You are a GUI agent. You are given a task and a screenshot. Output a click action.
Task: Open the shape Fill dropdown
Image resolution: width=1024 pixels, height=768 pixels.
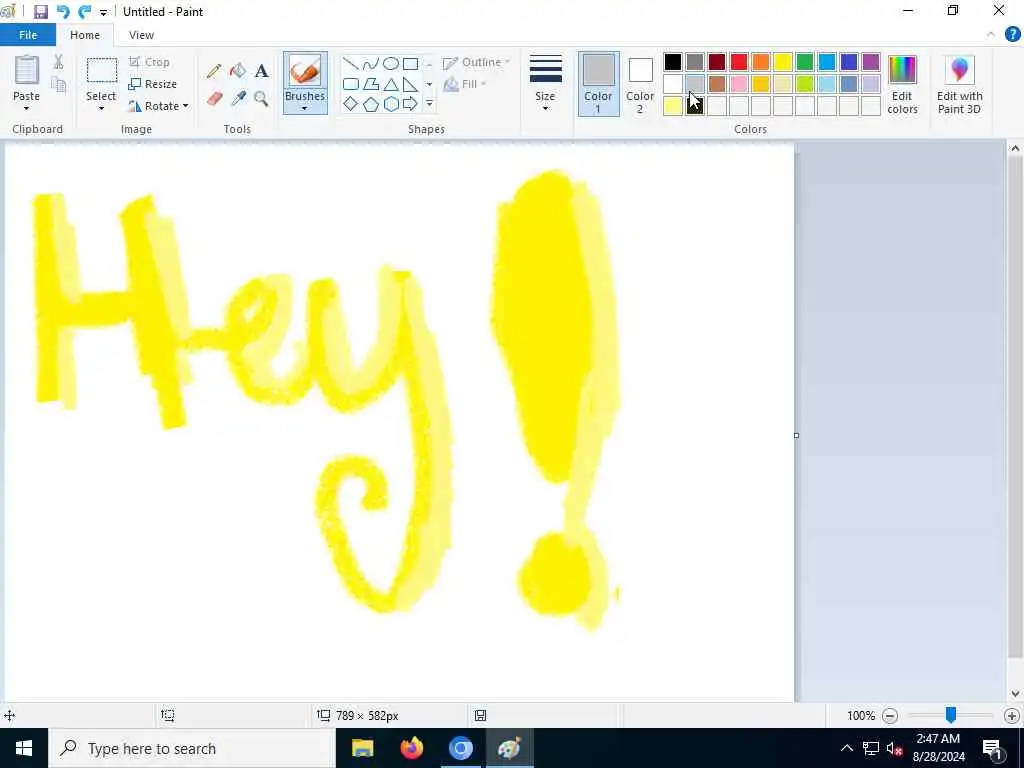point(465,84)
